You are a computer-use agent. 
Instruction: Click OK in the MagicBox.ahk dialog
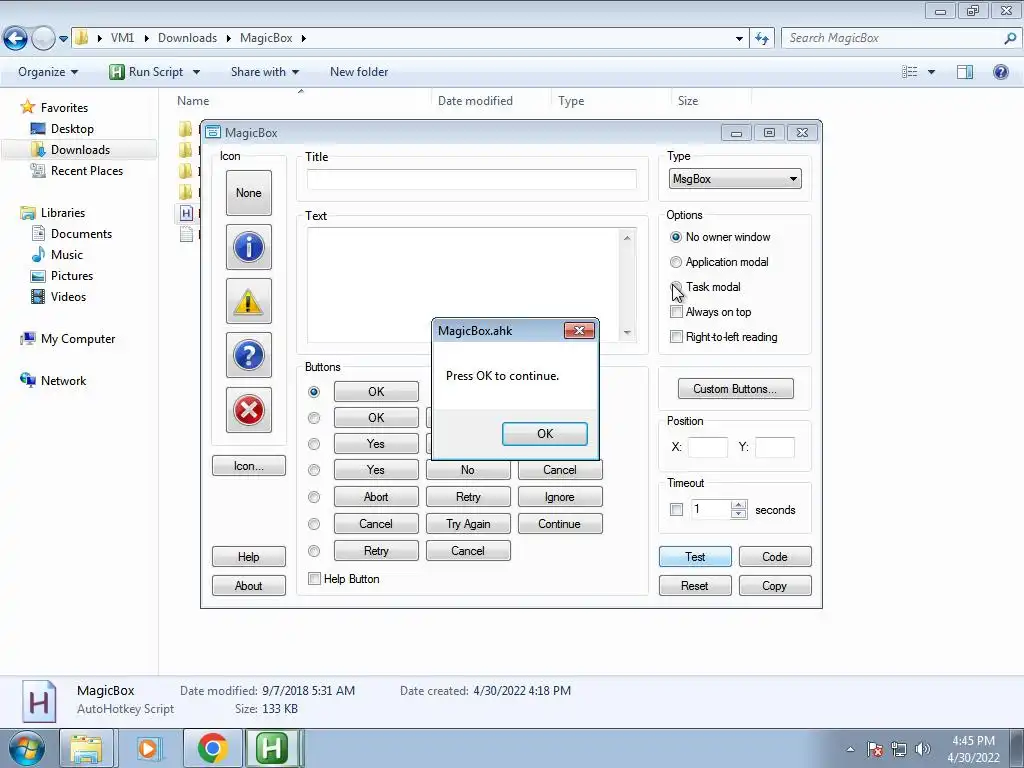point(545,434)
